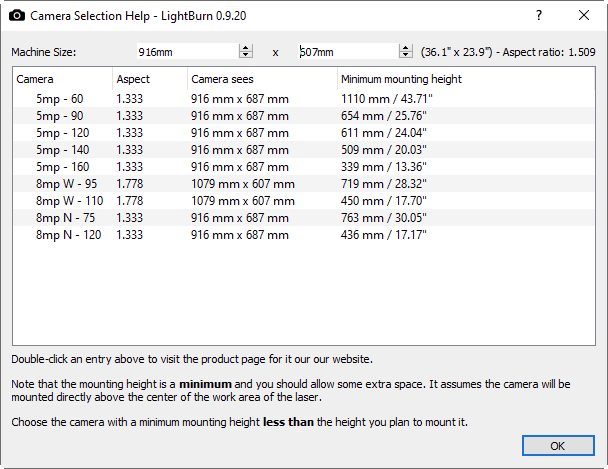Image resolution: width=608 pixels, height=469 pixels.
Task: Click the 763 mm / 30.05" height value
Action: 383,218
